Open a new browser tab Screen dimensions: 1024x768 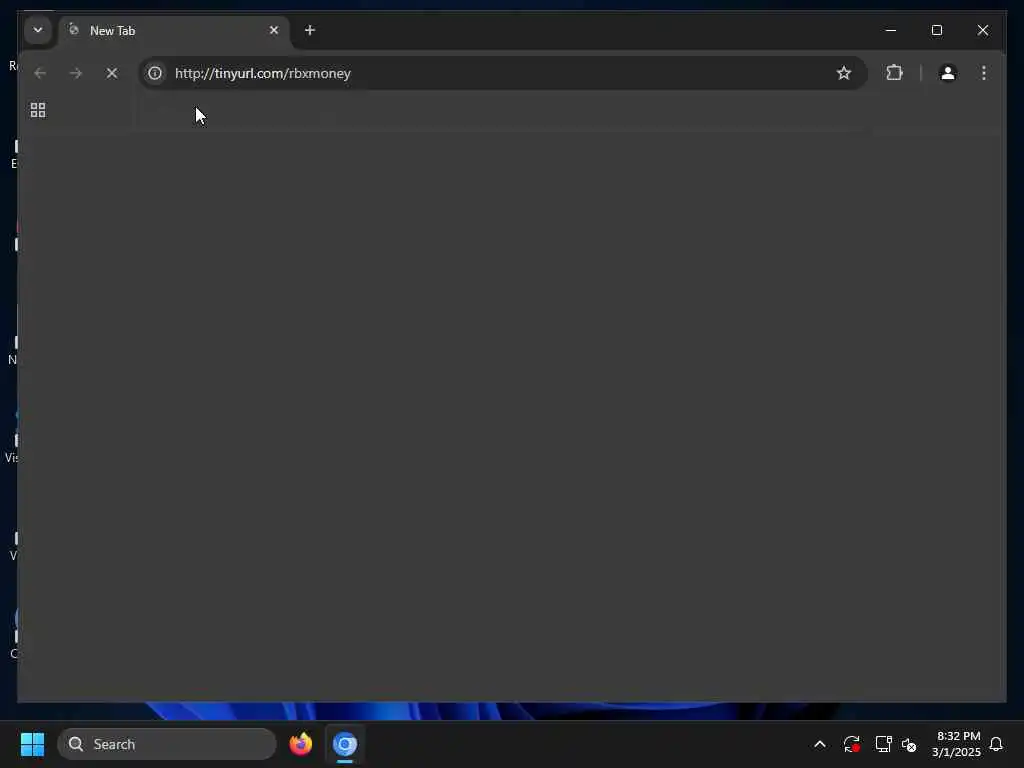click(x=310, y=30)
